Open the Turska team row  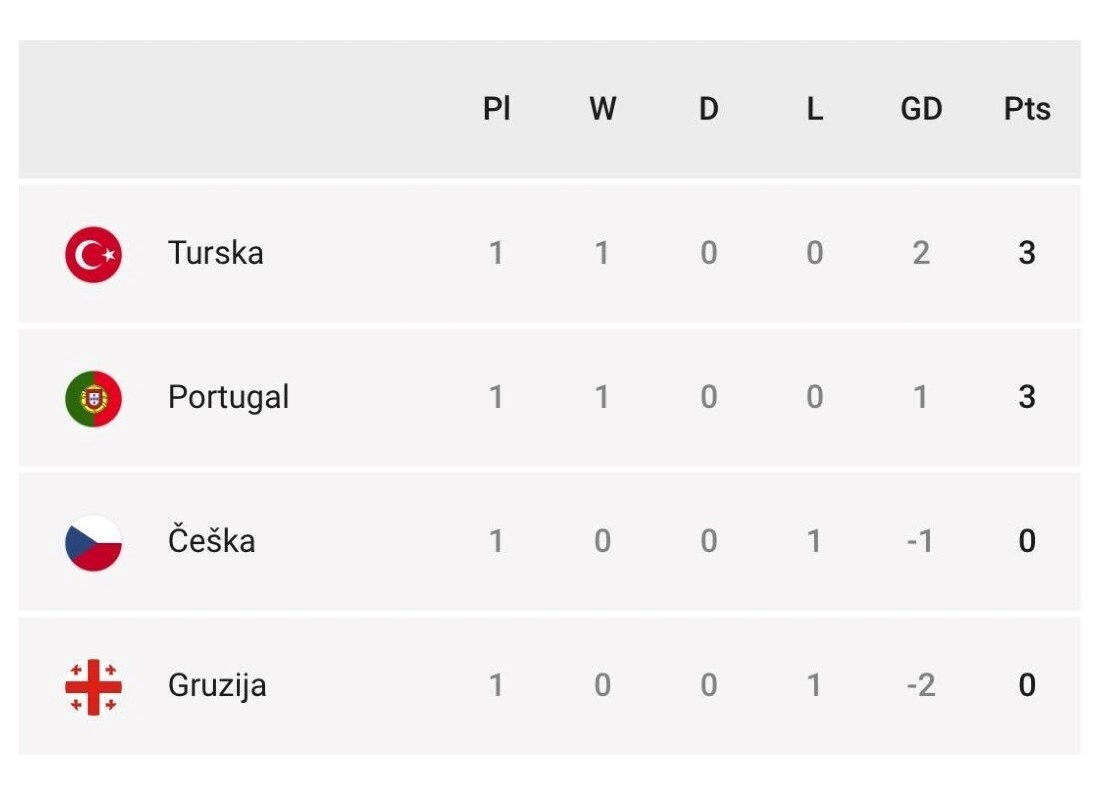point(549,253)
